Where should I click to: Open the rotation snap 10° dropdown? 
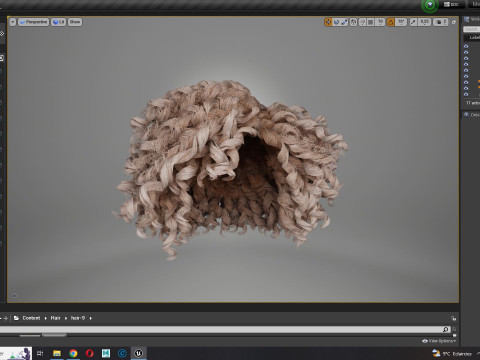pos(401,22)
